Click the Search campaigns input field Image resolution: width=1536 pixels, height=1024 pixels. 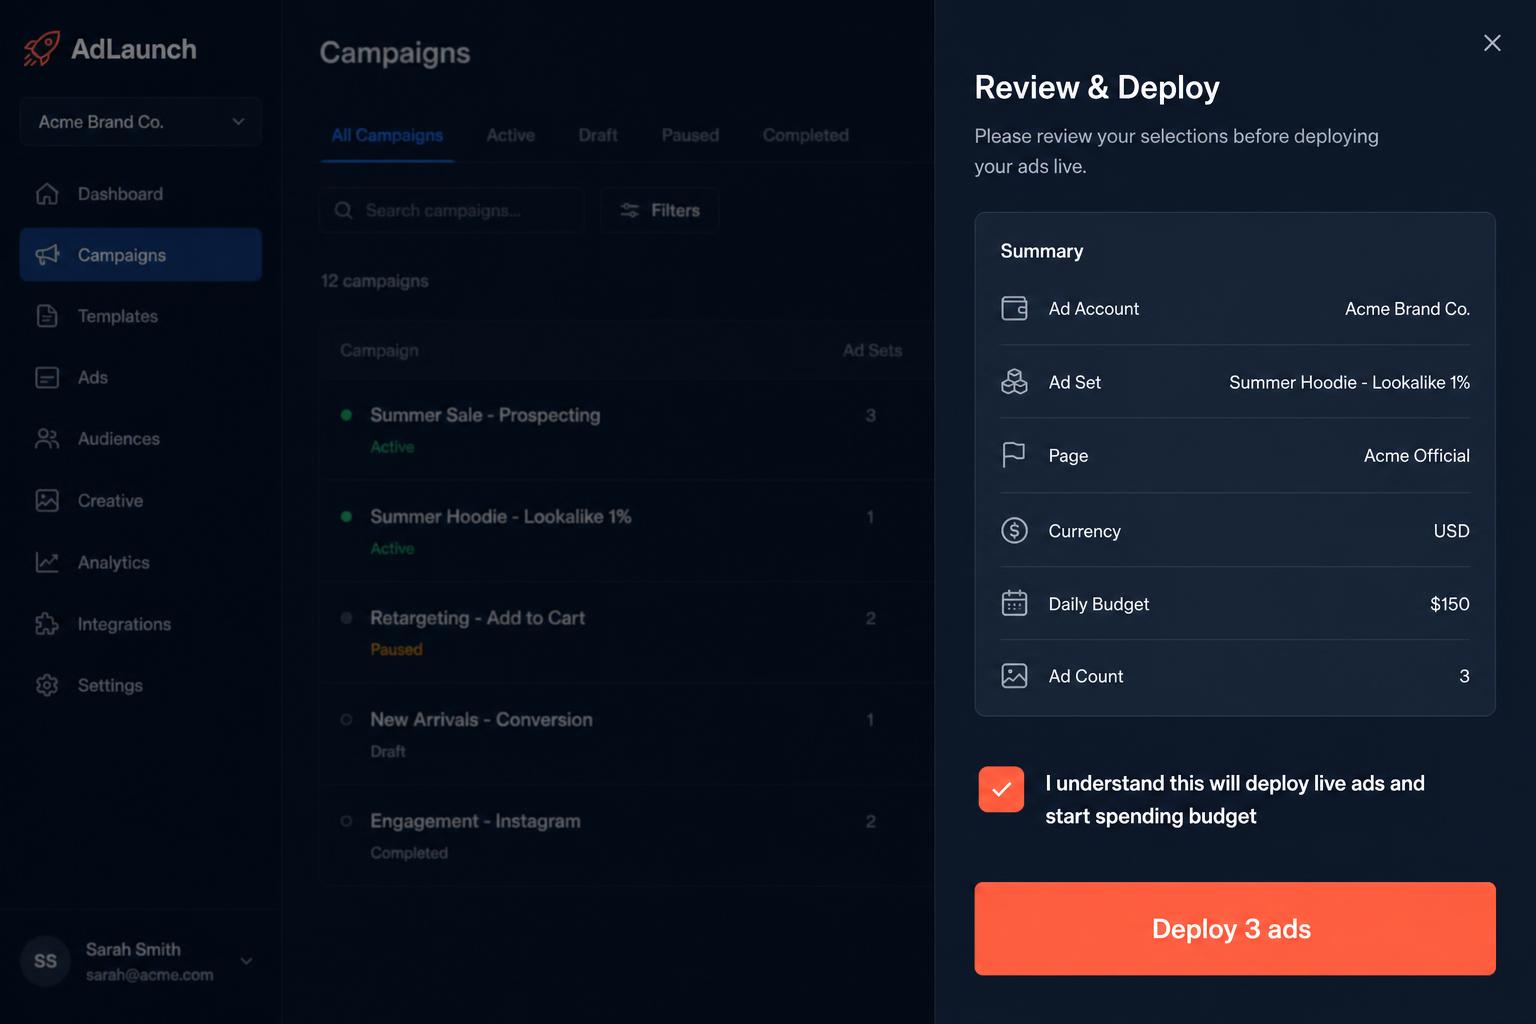[452, 210]
